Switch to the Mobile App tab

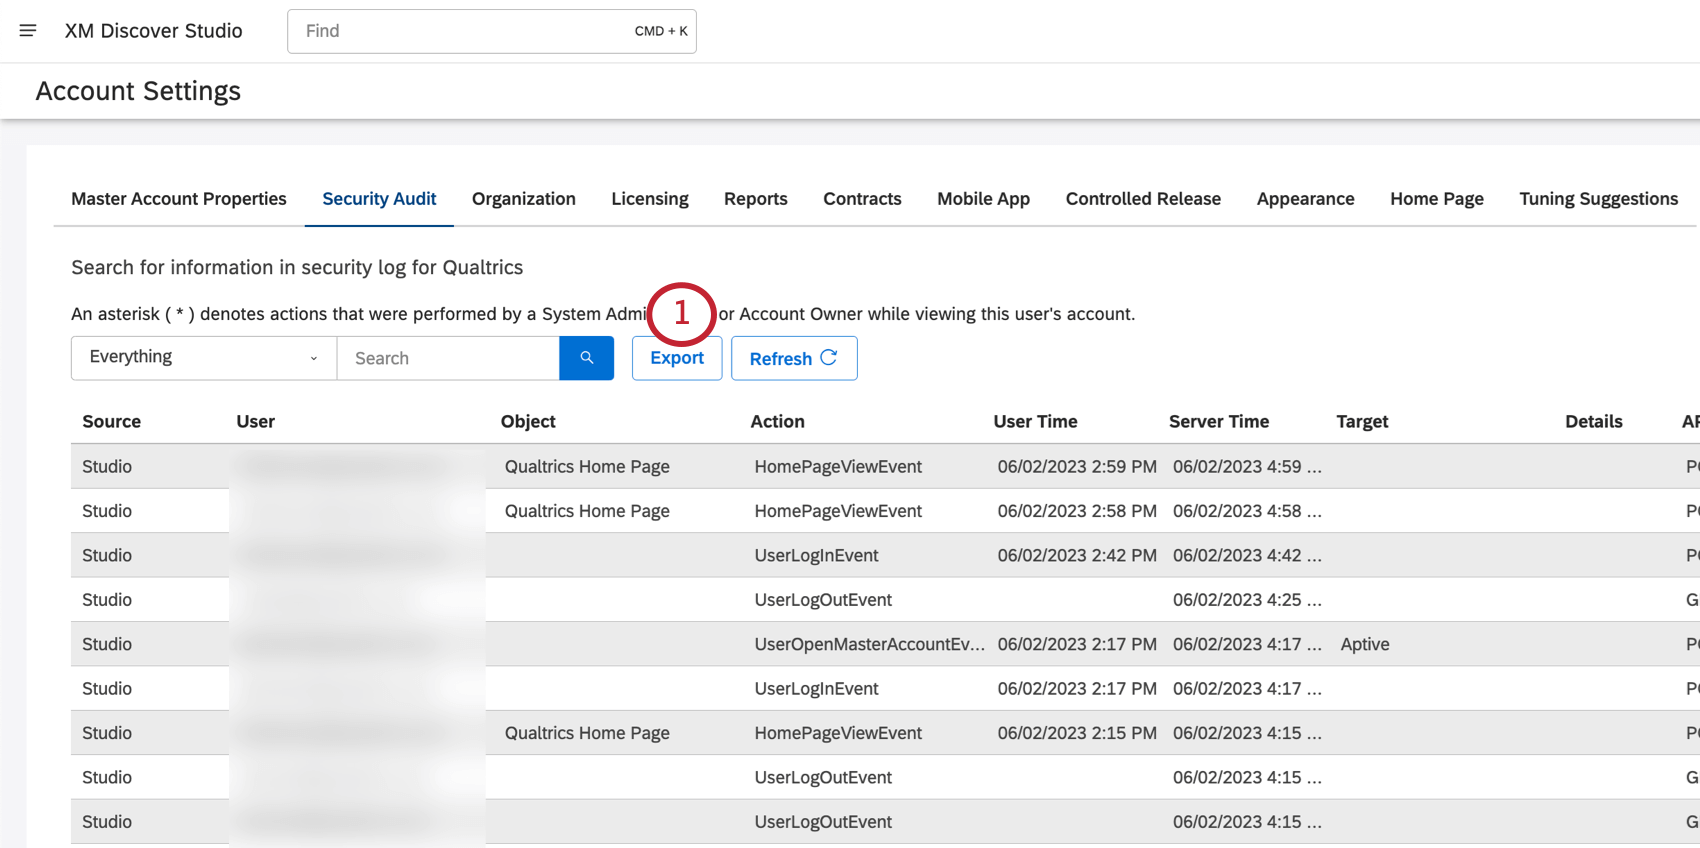983,199
